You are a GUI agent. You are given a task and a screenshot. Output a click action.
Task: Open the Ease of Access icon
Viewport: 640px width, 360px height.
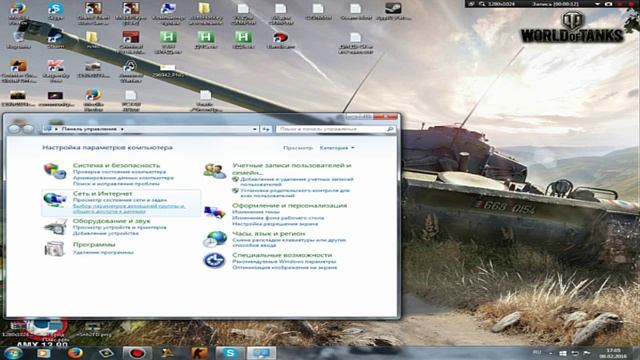click(214, 260)
